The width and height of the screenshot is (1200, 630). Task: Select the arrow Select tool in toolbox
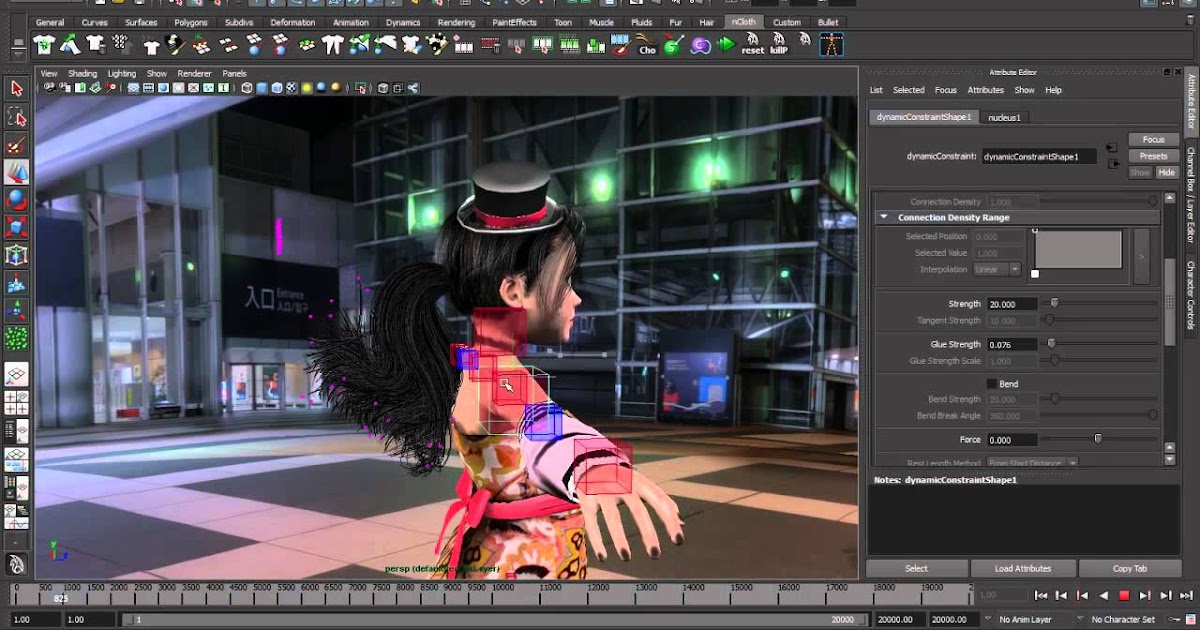(x=16, y=89)
